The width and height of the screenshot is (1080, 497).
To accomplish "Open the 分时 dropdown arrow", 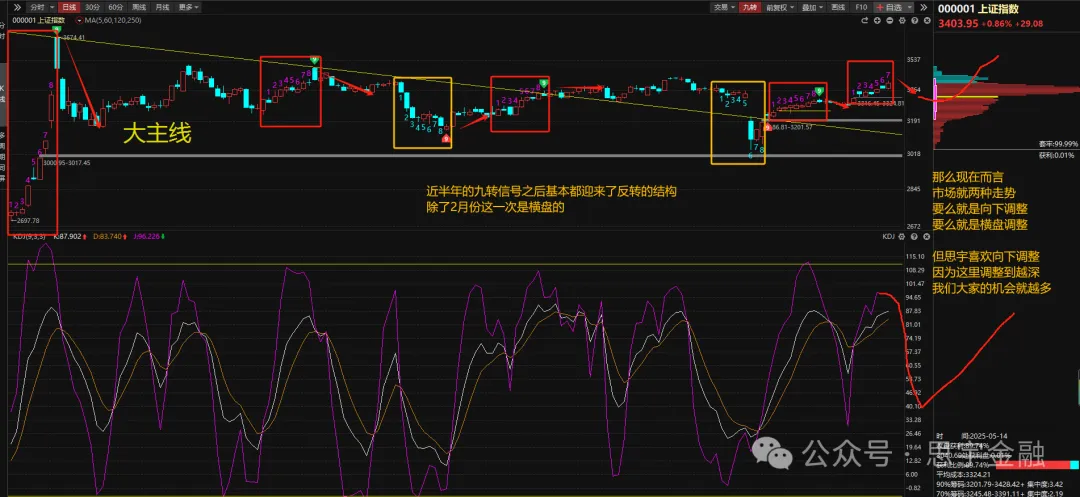I will click(x=52, y=7).
